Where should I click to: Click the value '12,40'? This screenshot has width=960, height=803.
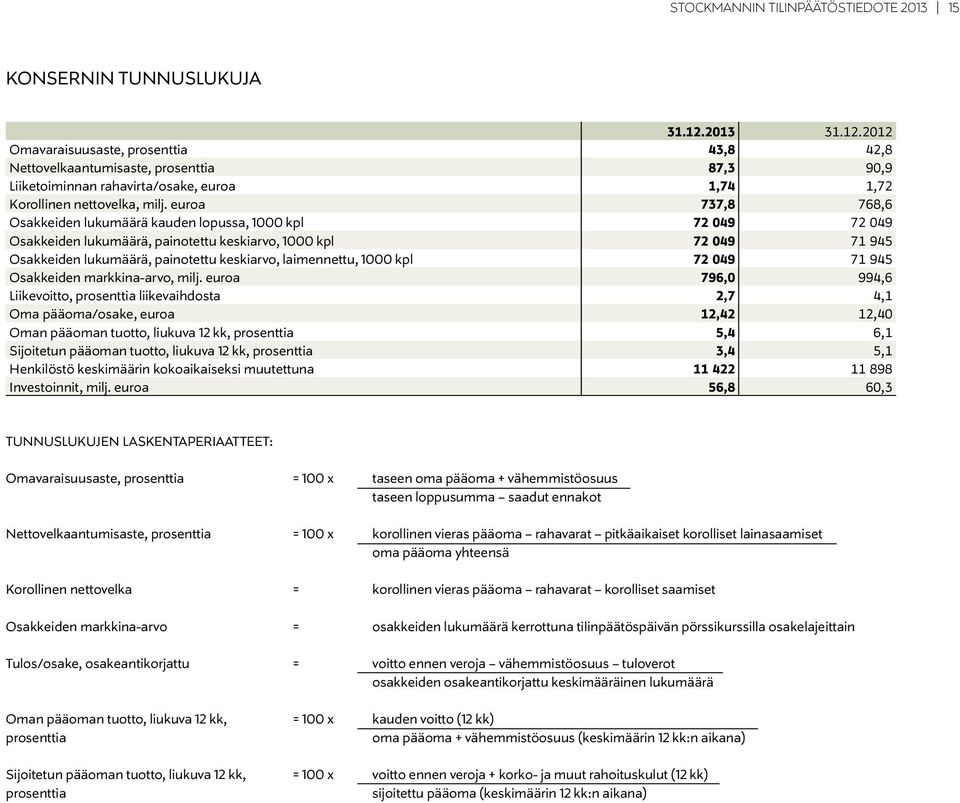tap(875, 315)
